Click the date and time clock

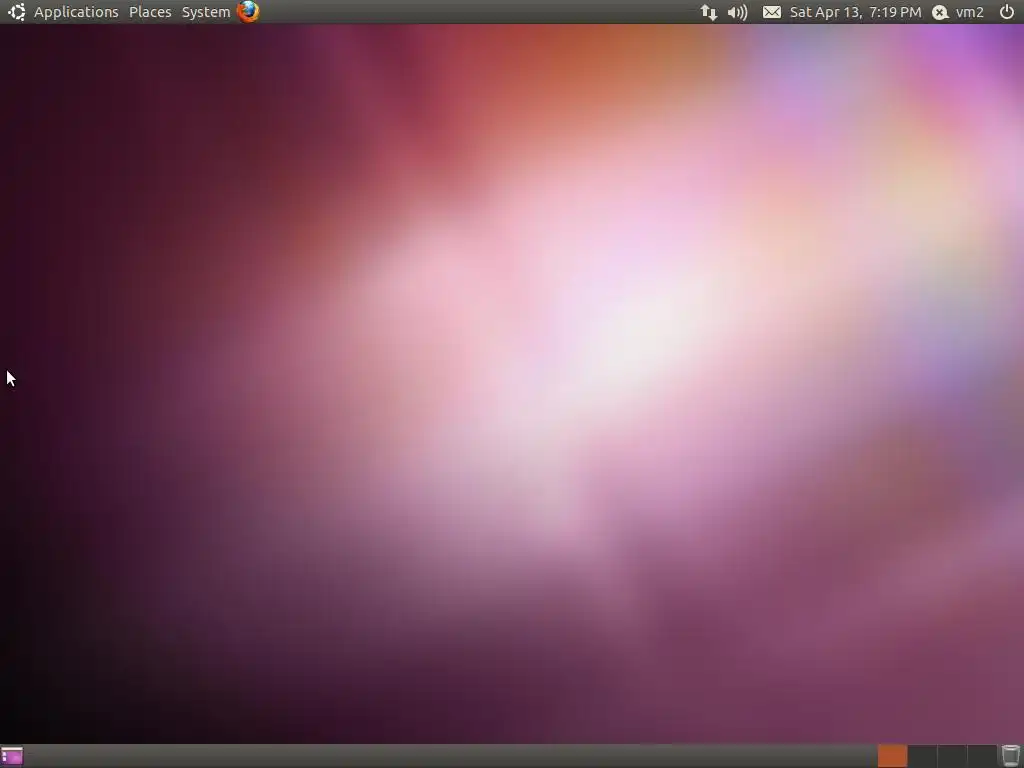coord(856,12)
